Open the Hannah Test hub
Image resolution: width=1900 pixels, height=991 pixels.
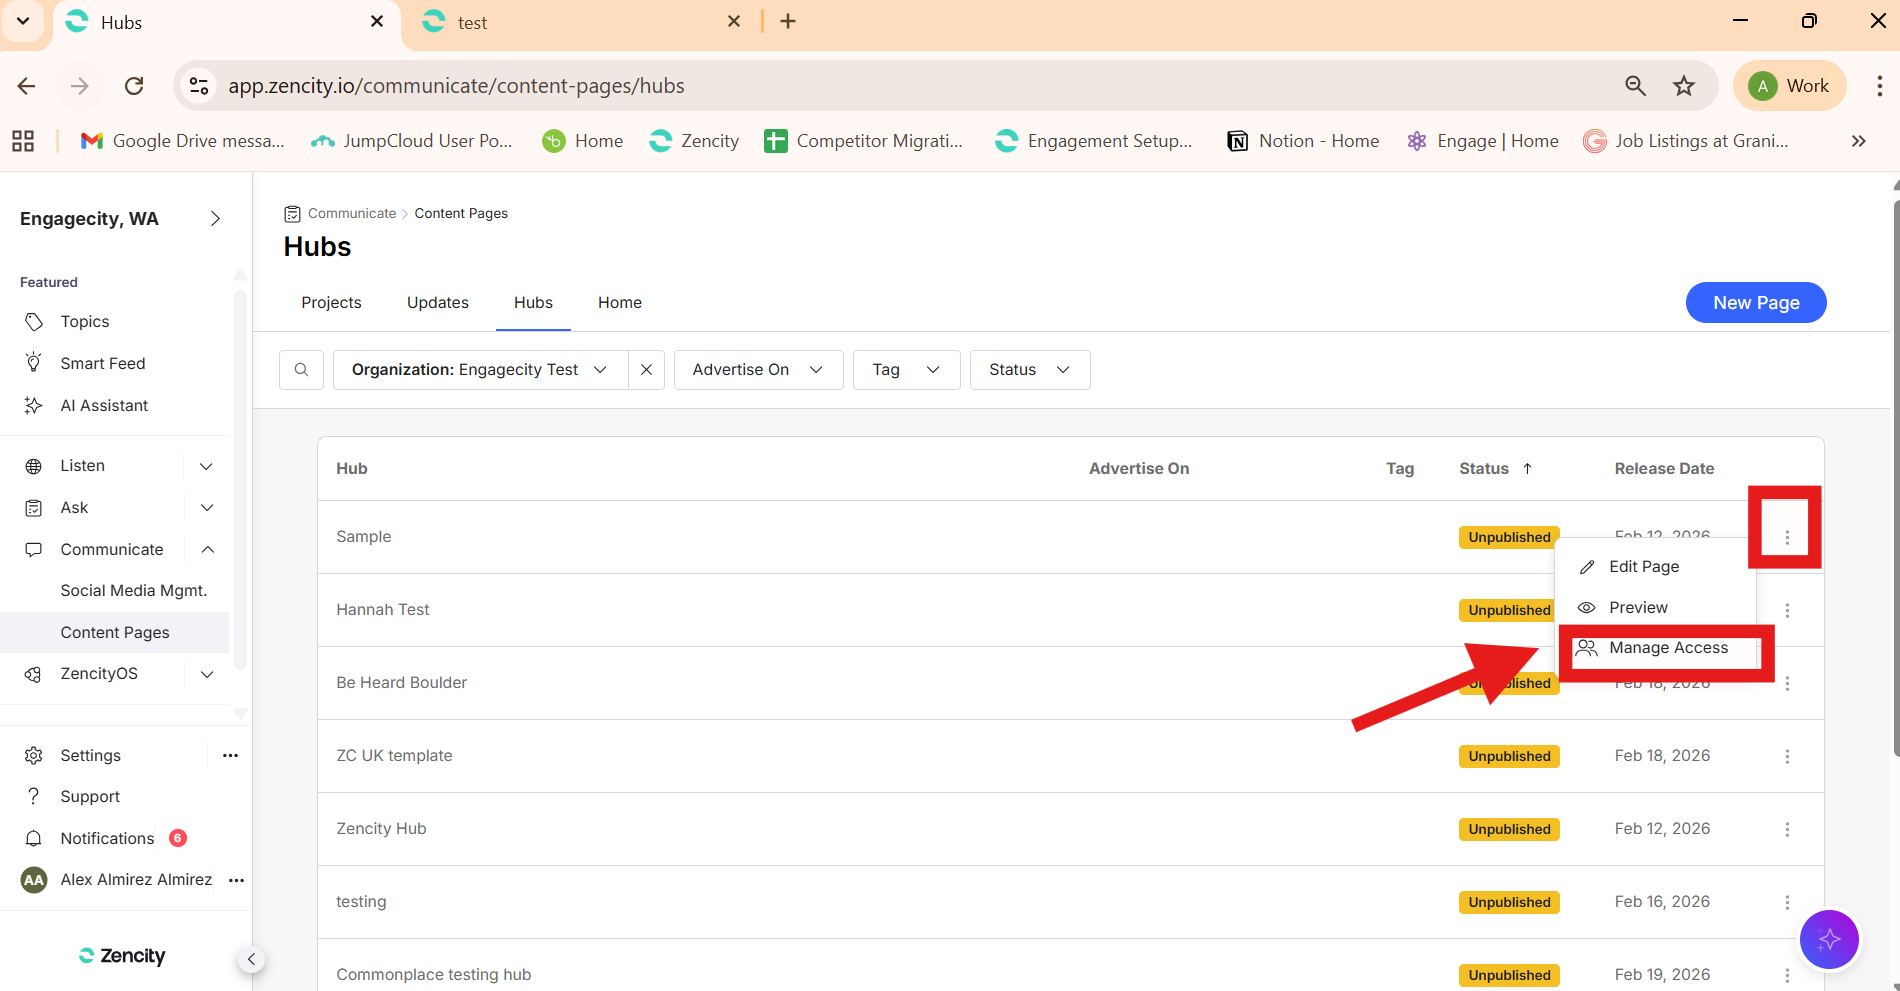click(x=382, y=609)
